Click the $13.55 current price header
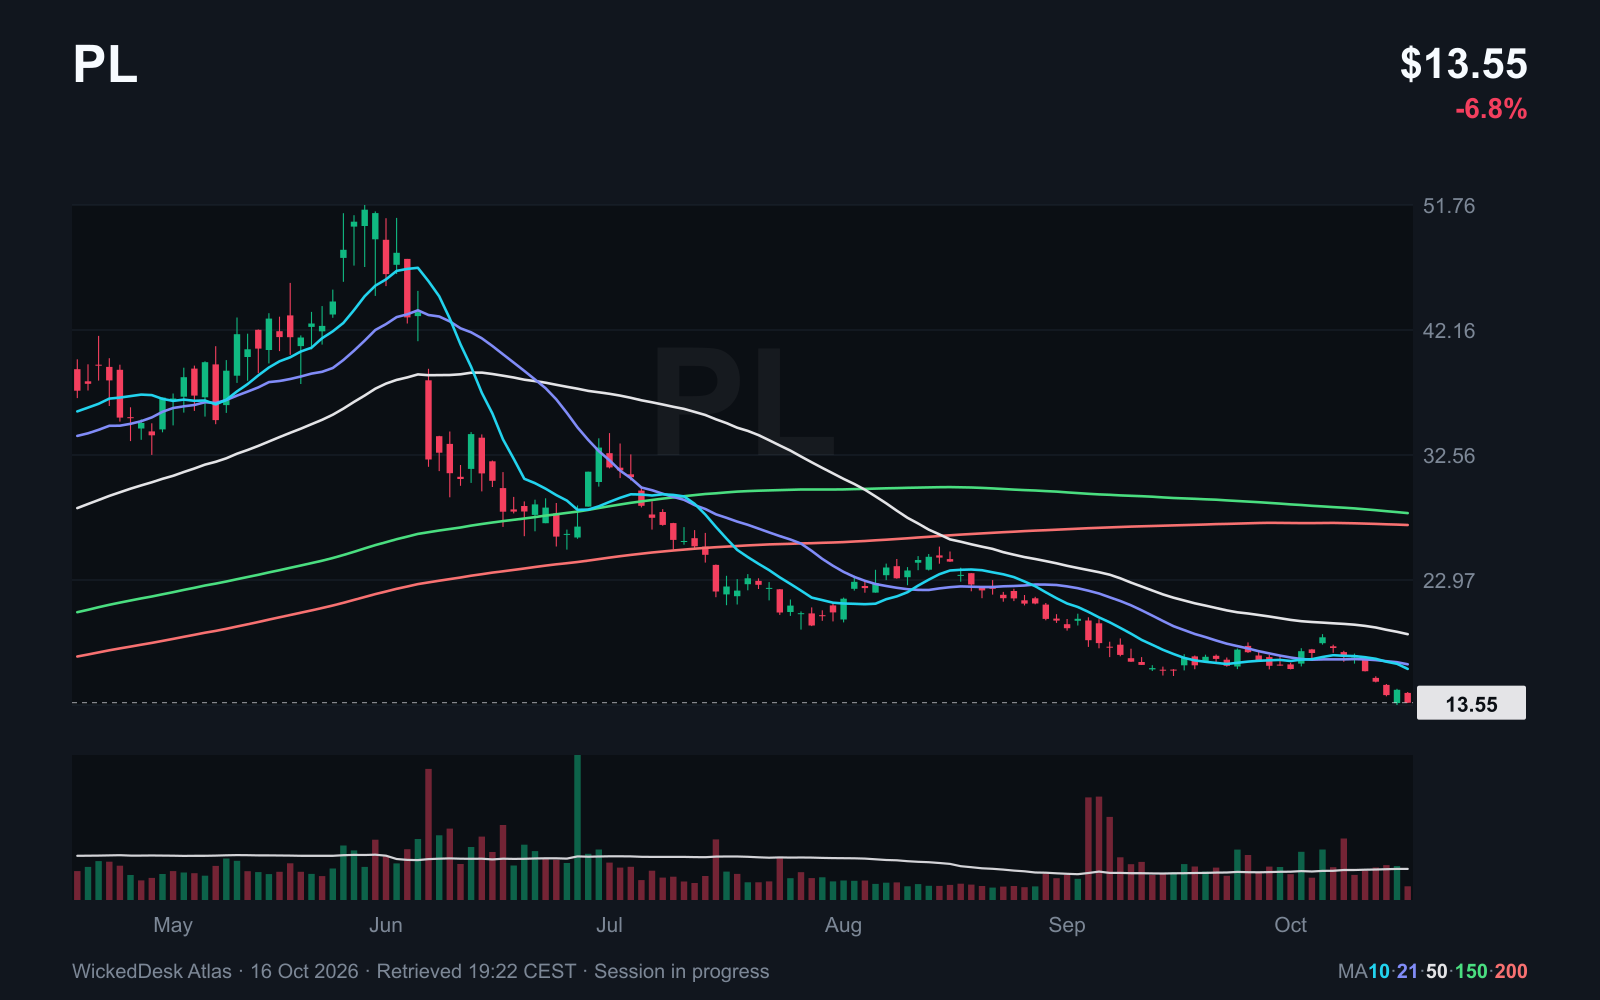 point(1463,64)
